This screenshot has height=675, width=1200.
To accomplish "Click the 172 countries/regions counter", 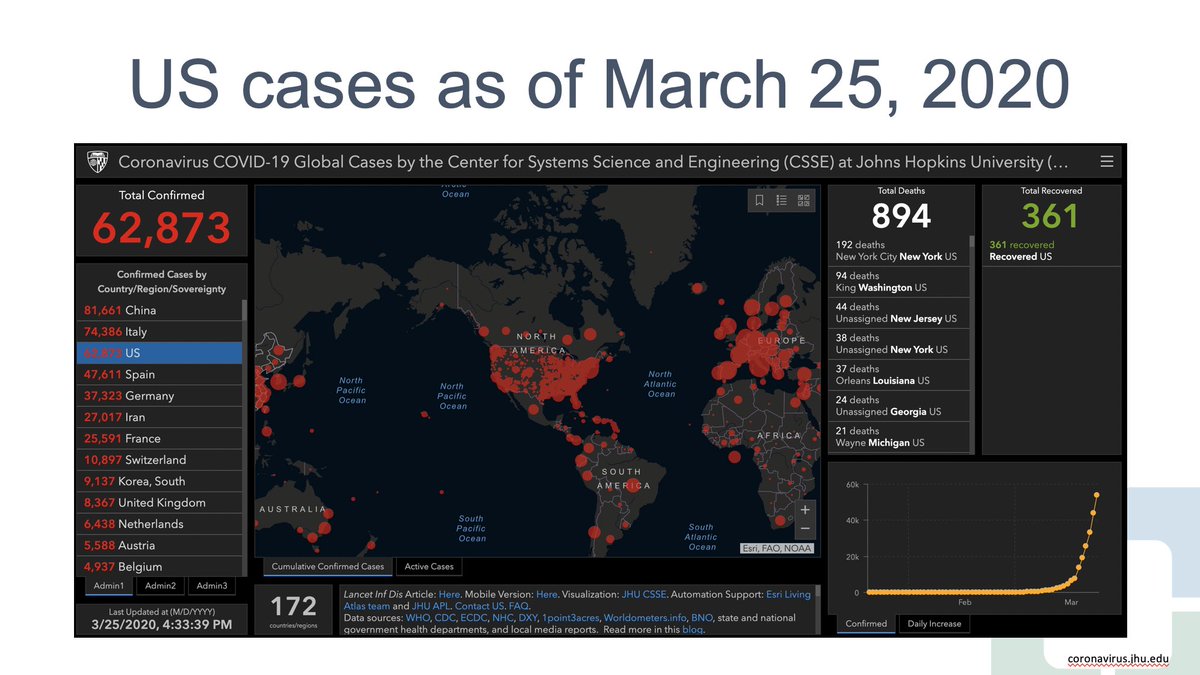I will click(x=294, y=611).
